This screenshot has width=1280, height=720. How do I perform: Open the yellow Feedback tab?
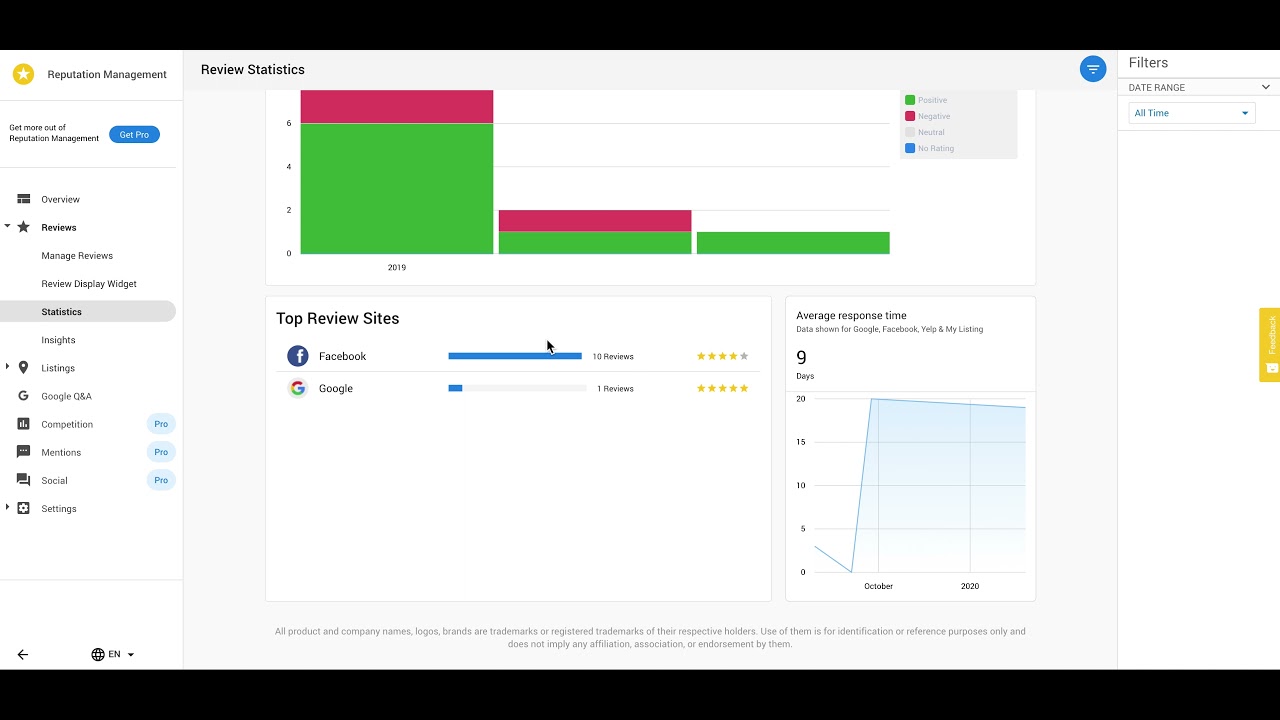1270,345
